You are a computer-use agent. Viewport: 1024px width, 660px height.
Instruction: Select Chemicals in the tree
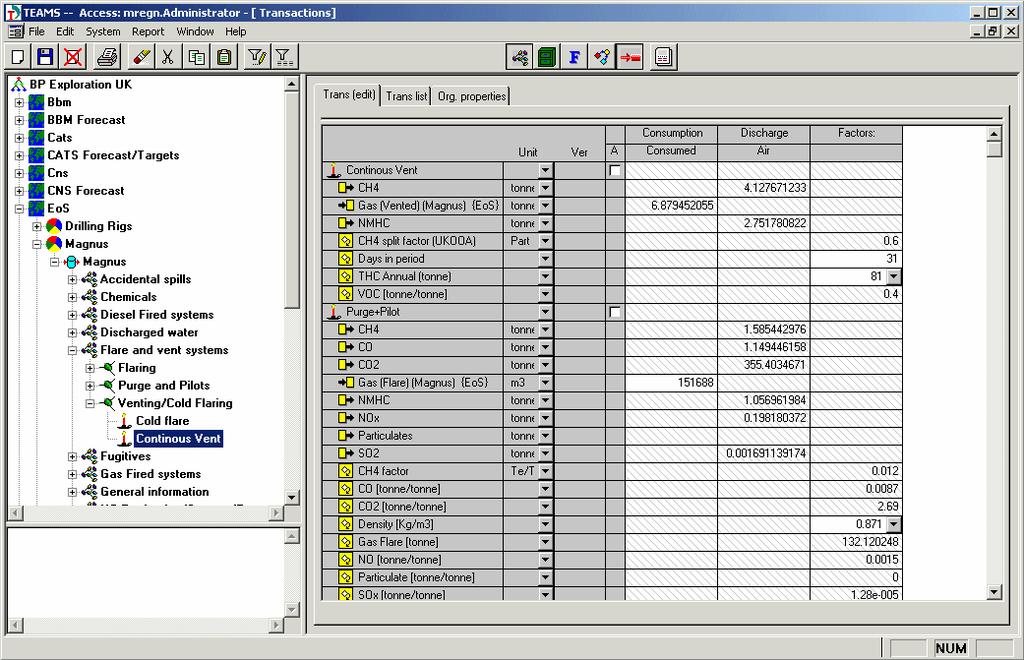point(128,297)
